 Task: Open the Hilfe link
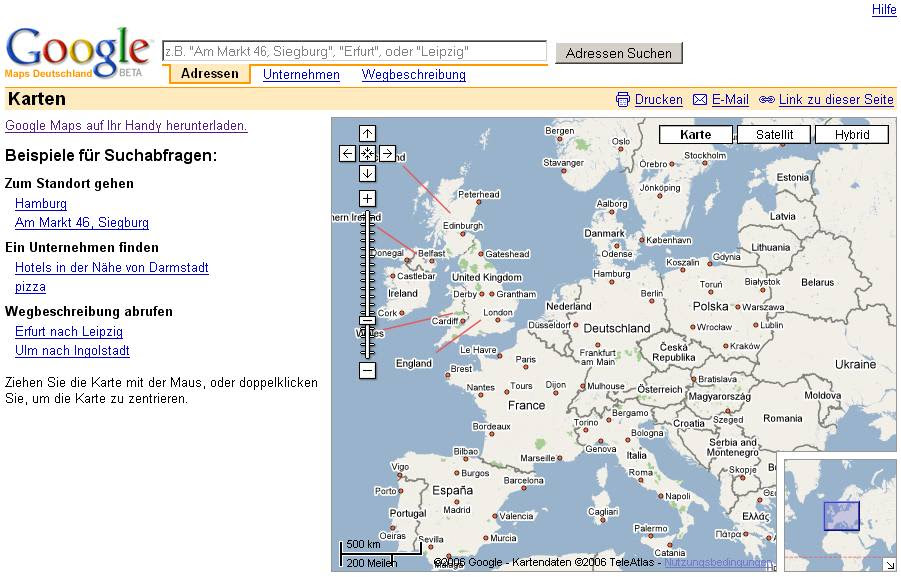pos(884,9)
